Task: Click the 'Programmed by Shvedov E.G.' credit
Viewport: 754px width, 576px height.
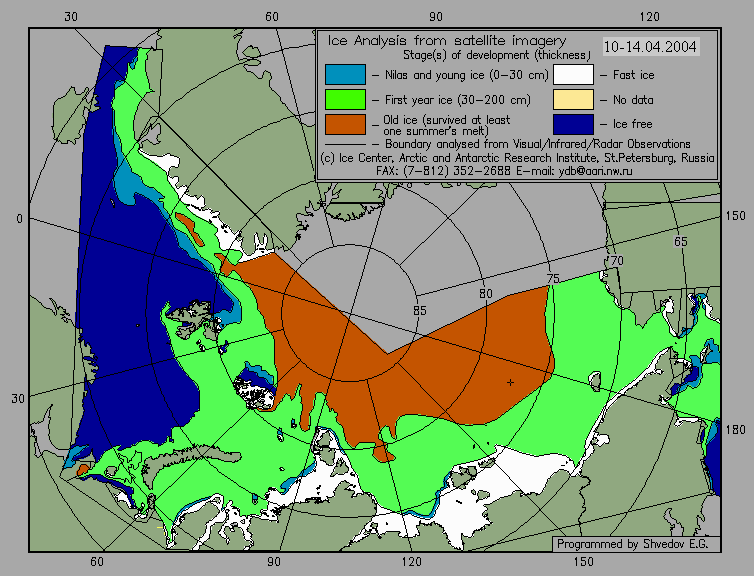Action: point(632,544)
